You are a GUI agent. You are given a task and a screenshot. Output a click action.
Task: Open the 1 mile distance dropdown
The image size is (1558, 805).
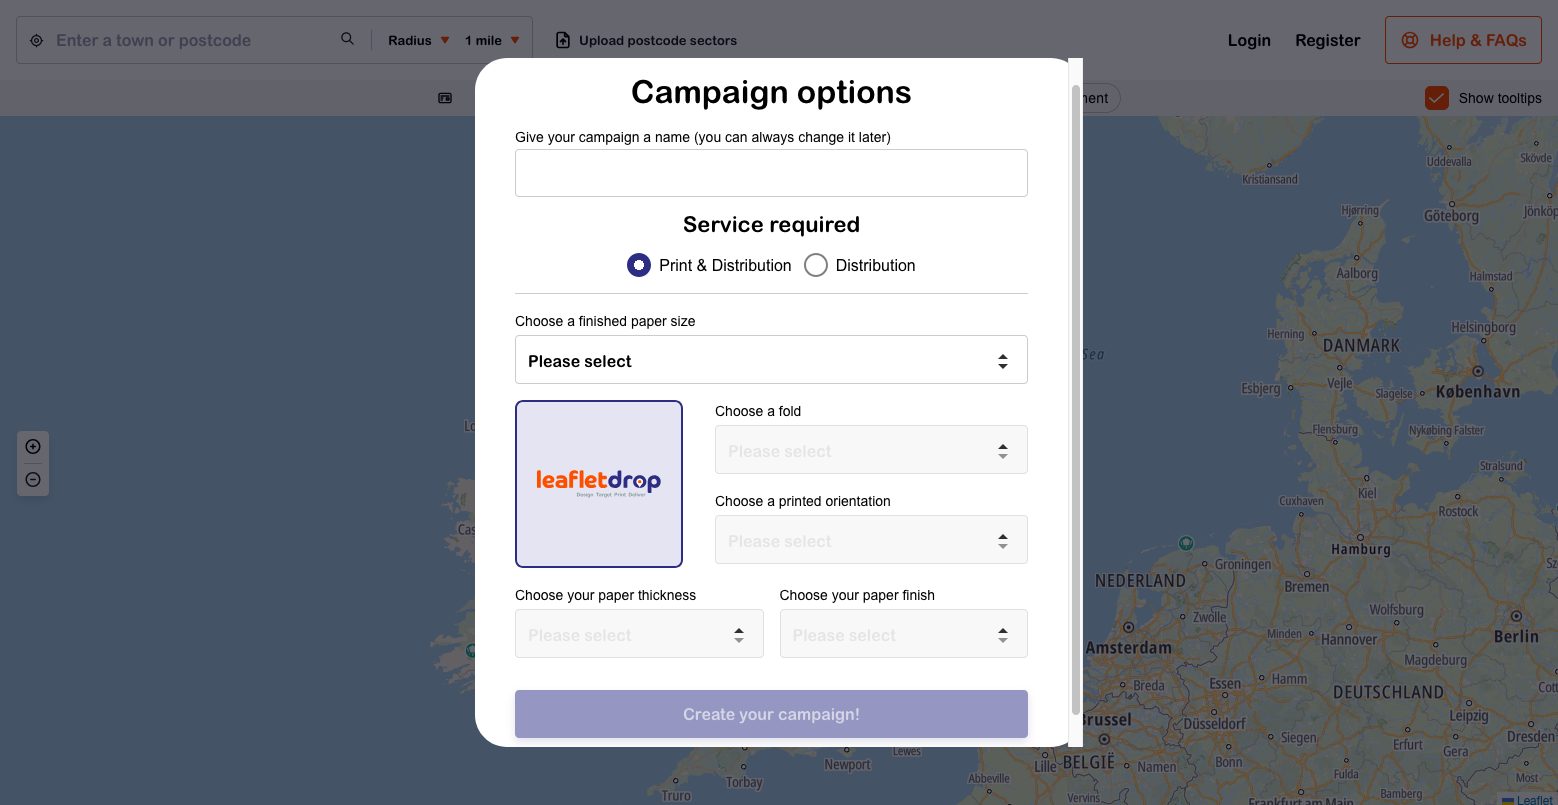click(492, 41)
